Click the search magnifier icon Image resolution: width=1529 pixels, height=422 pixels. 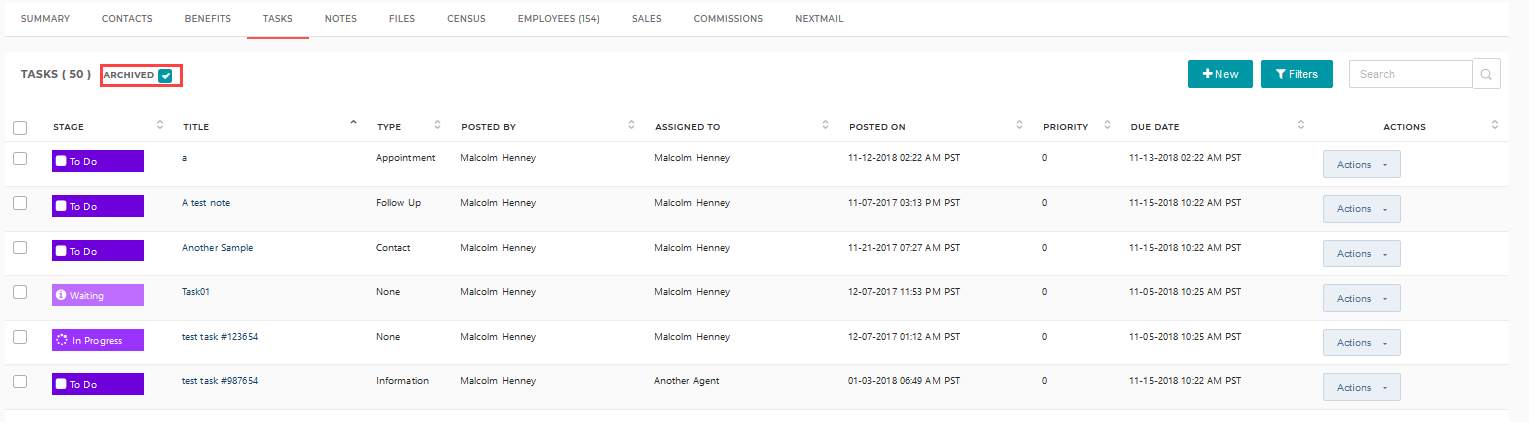pos(1486,74)
